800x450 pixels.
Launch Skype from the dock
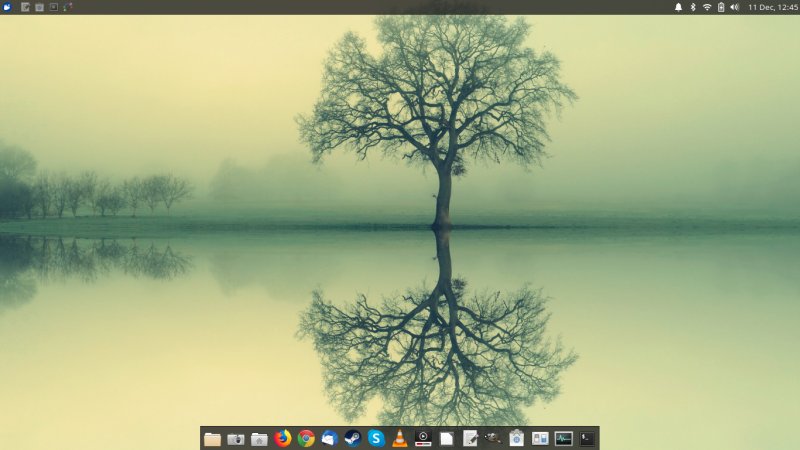click(x=376, y=438)
